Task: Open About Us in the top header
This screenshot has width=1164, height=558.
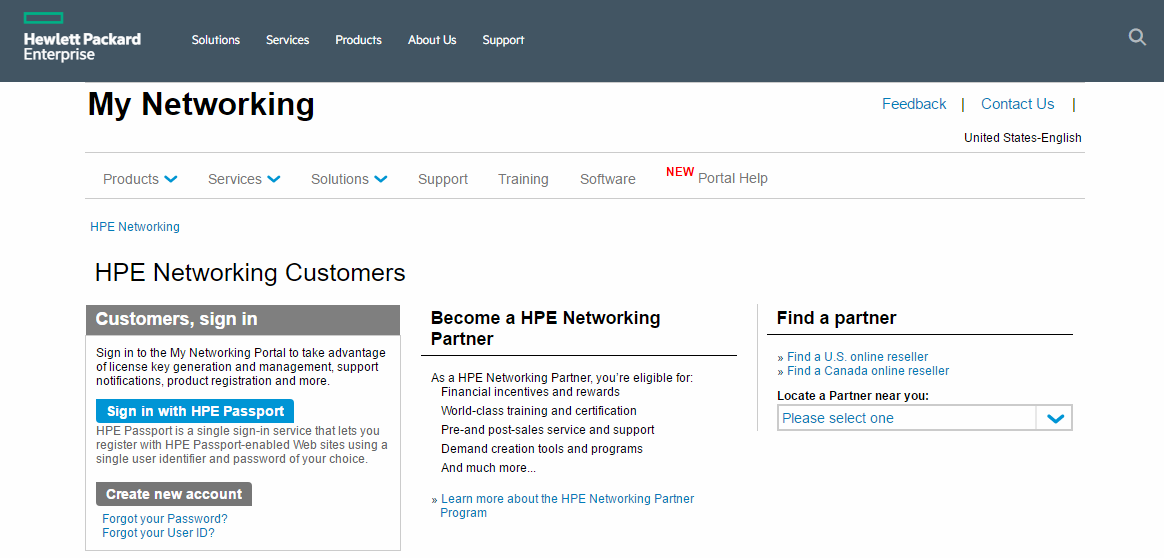Action: coord(432,40)
